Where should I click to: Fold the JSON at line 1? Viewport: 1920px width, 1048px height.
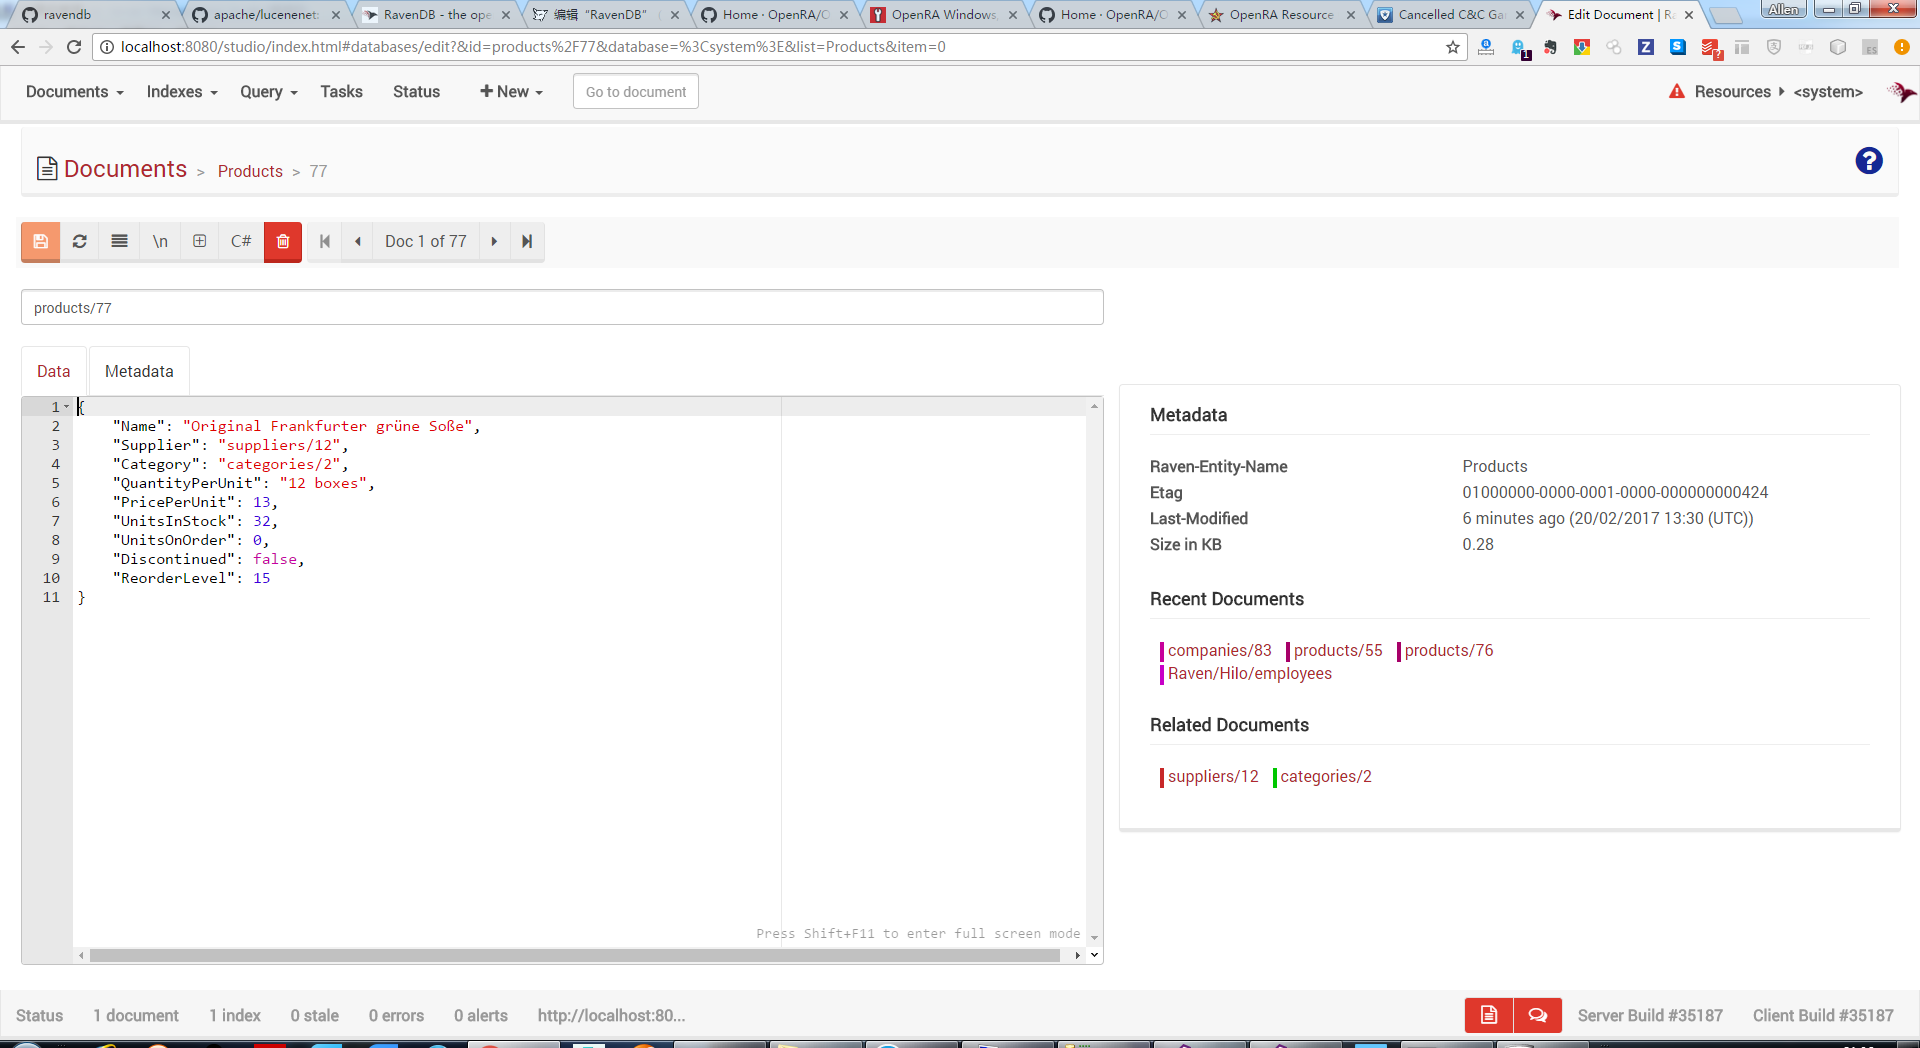point(67,407)
